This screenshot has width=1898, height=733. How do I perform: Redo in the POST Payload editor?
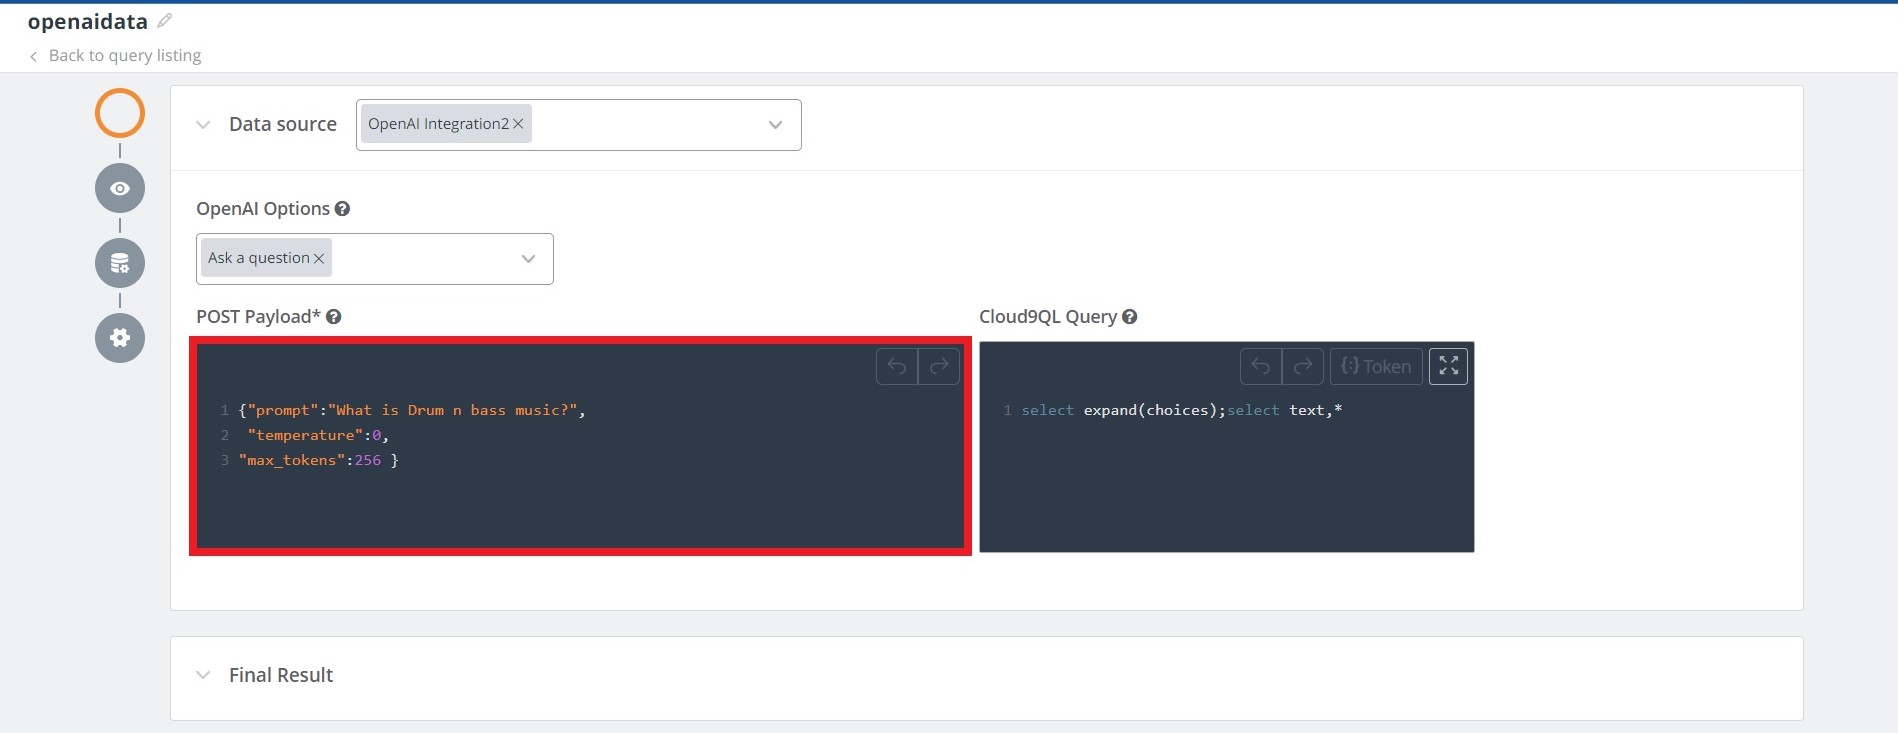point(939,366)
